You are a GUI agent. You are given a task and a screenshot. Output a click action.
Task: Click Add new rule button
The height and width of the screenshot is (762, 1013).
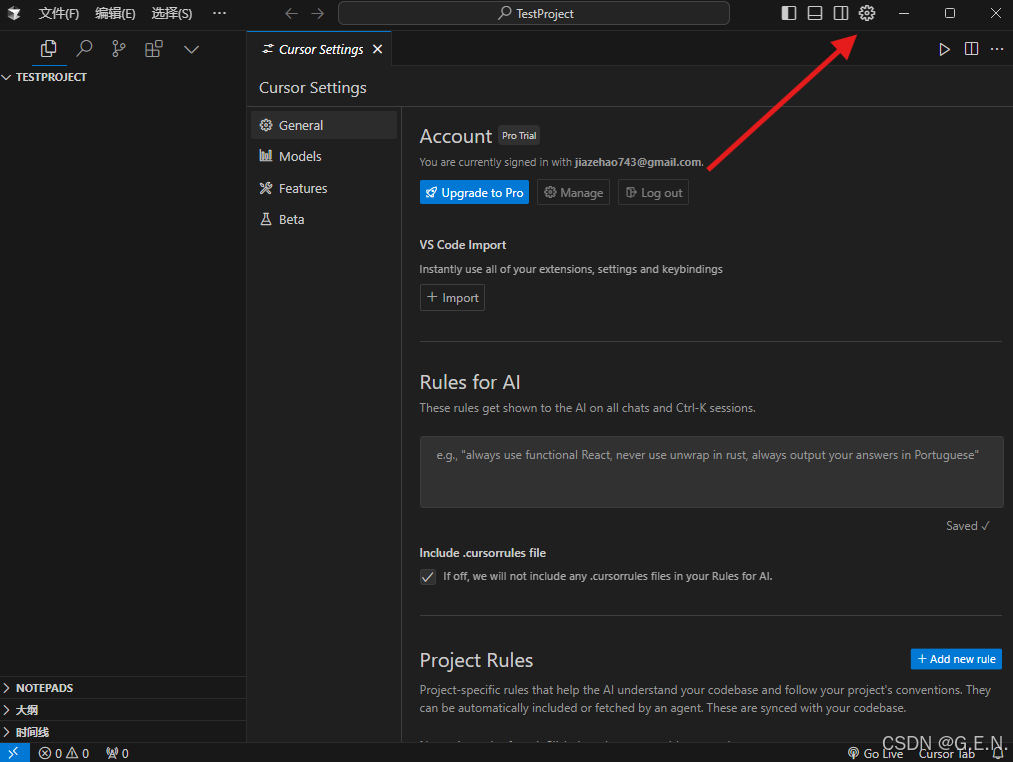tap(956, 659)
